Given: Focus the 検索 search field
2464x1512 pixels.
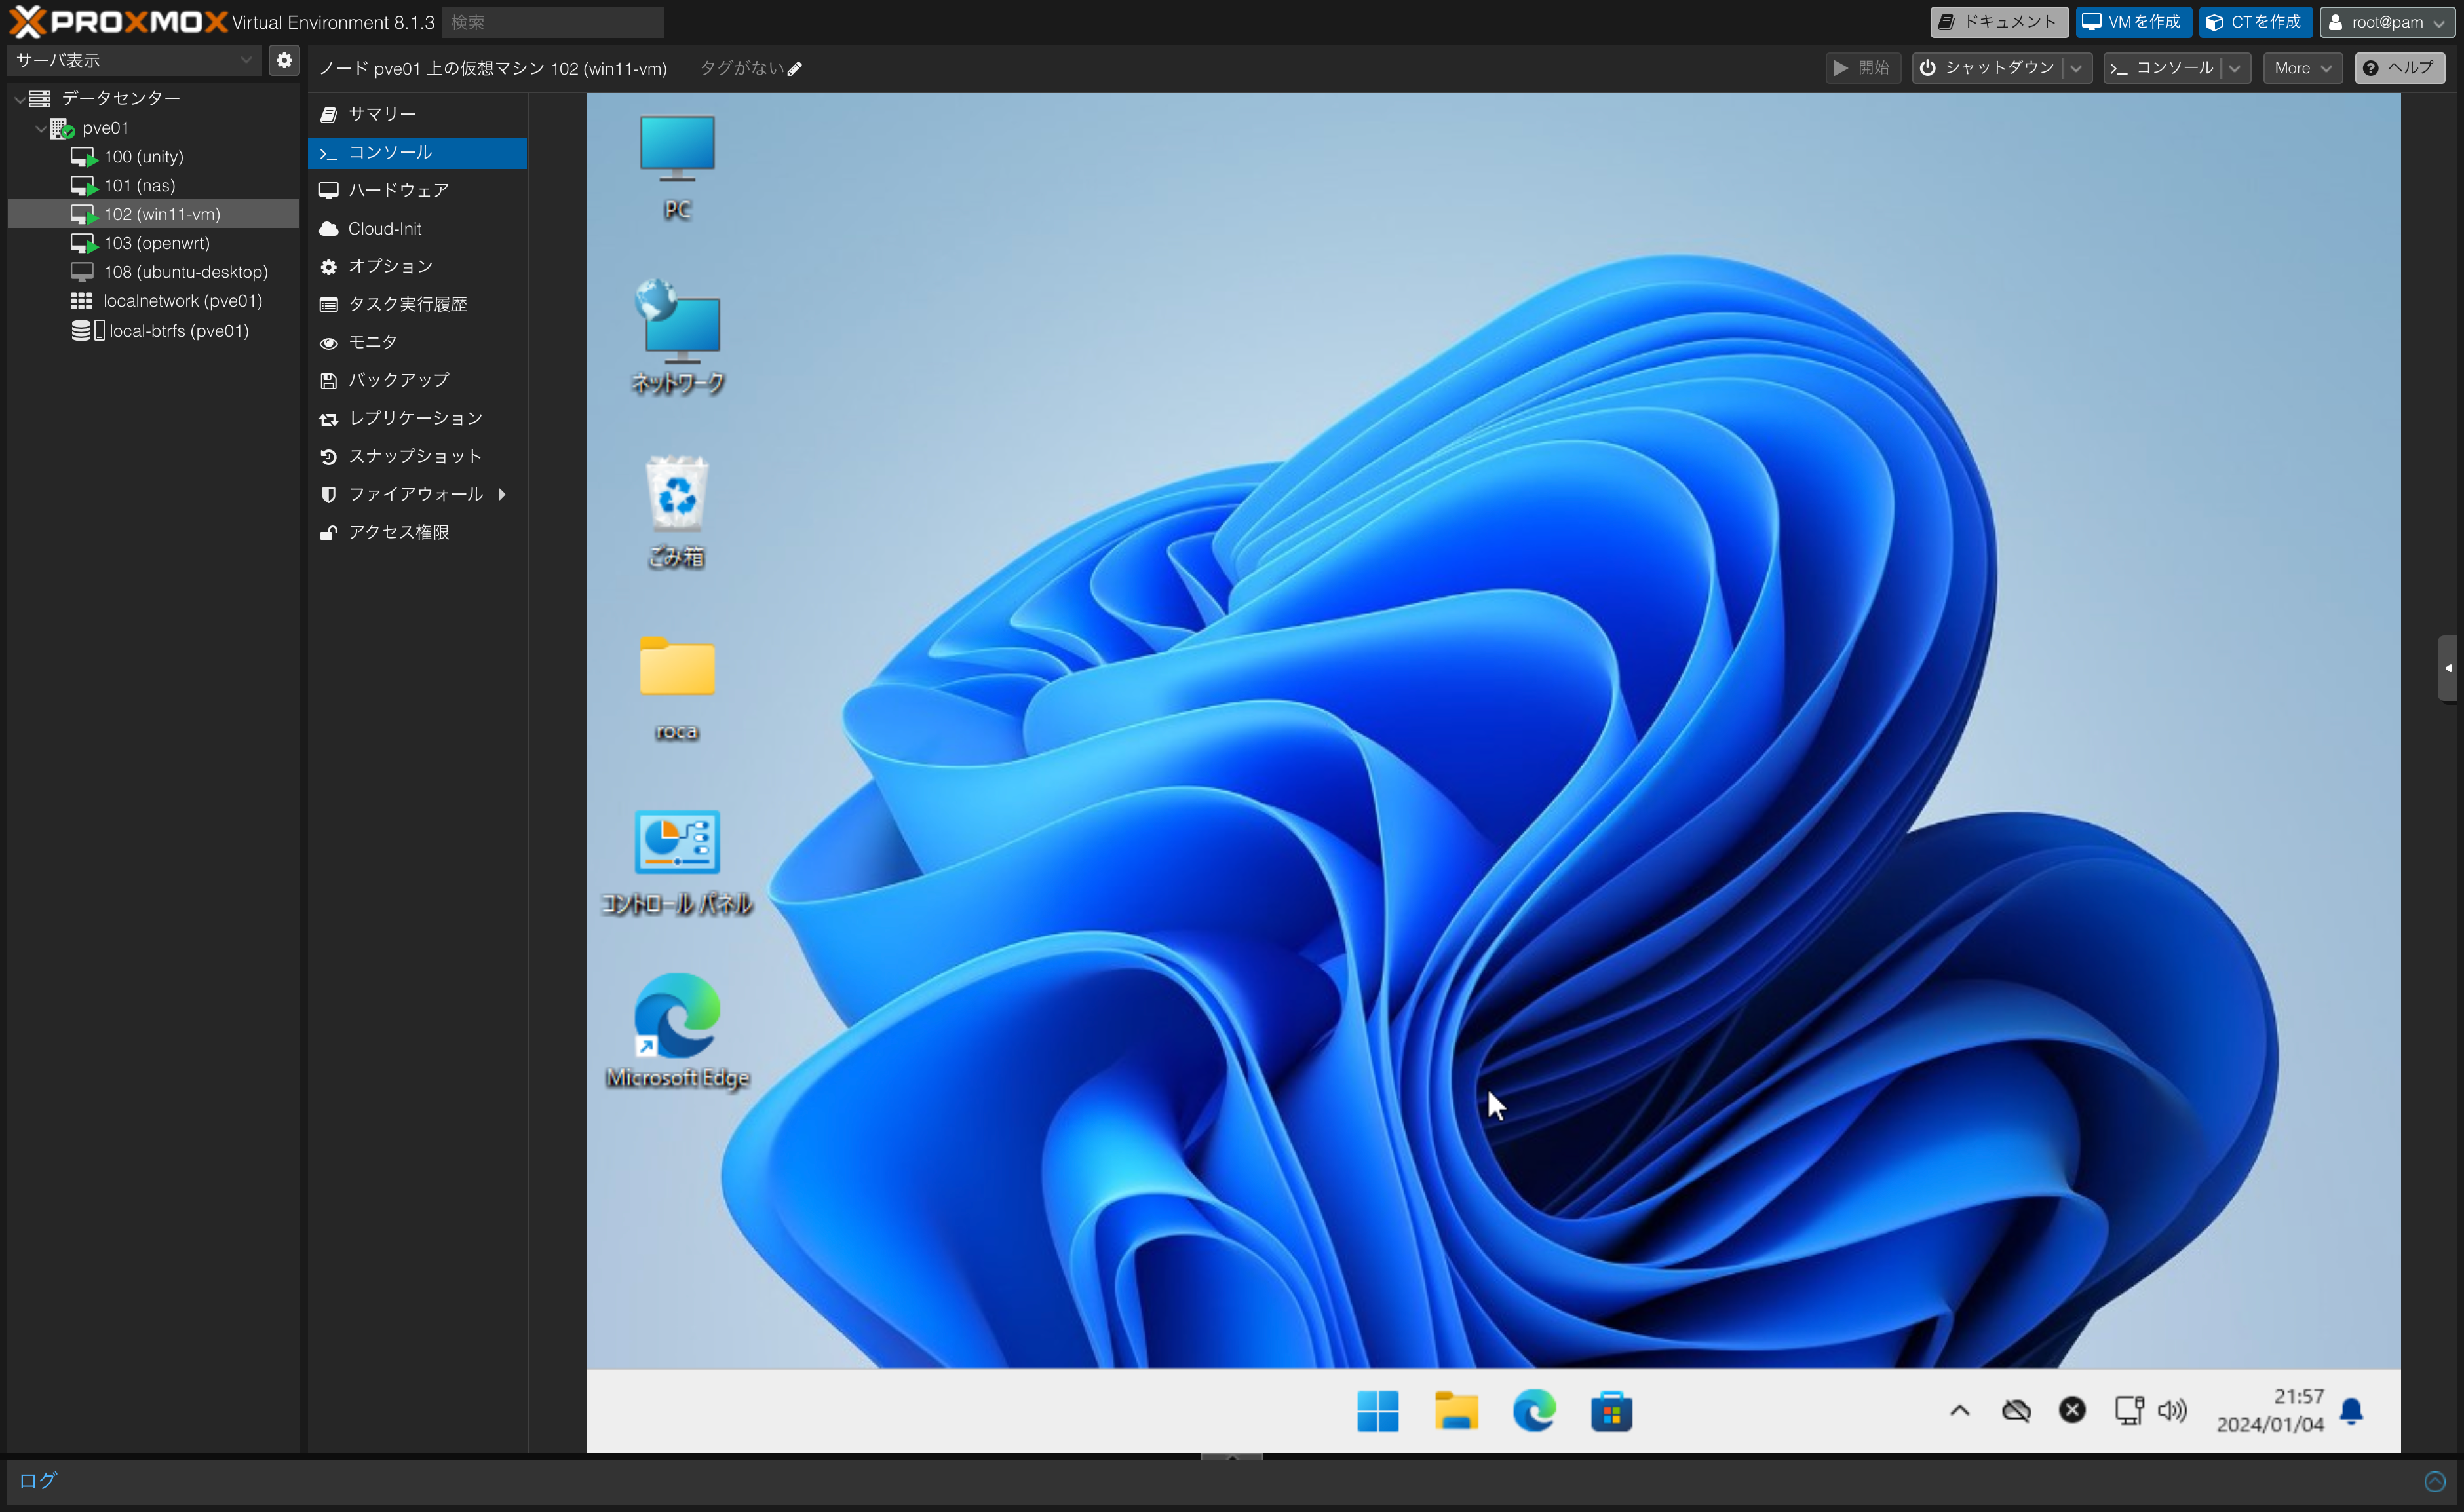Looking at the screenshot, I should (x=553, y=22).
